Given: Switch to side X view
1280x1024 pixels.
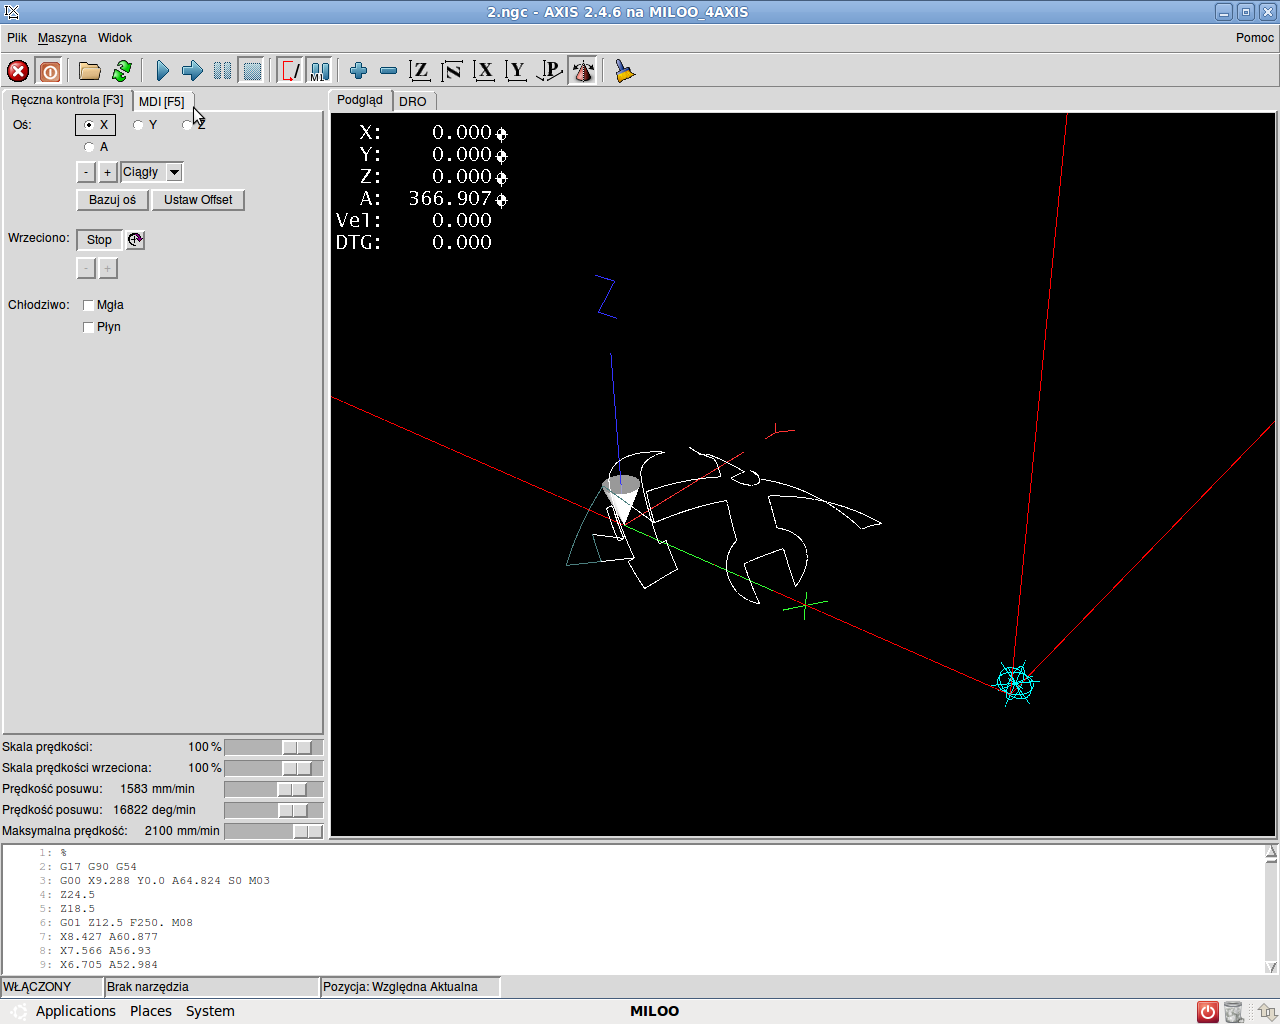Looking at the screenshot, I should [484, 71].
